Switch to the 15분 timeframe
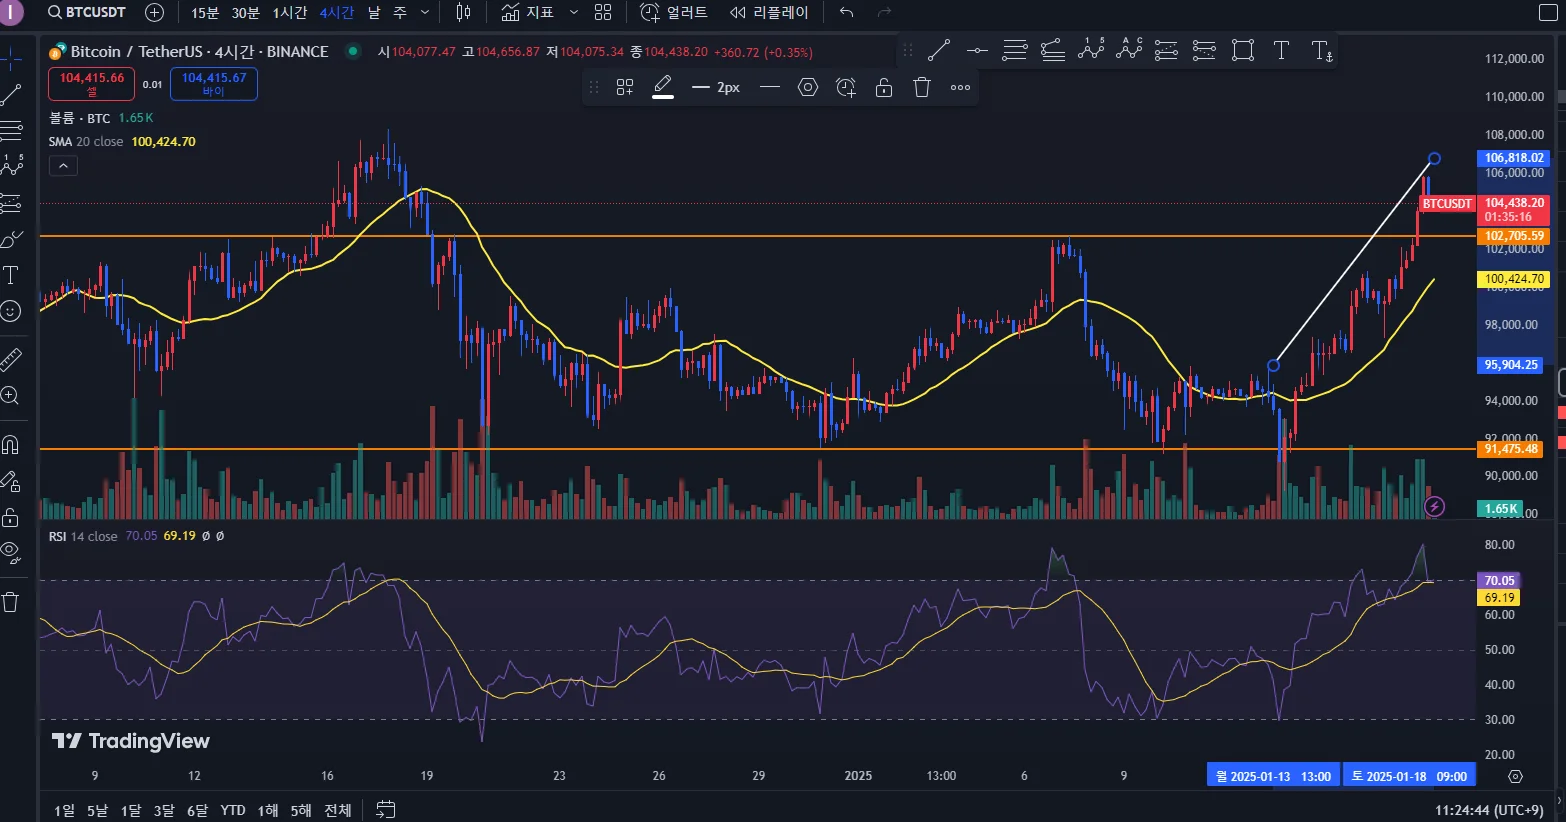The image size is (1566, 822). pos(205,12)
